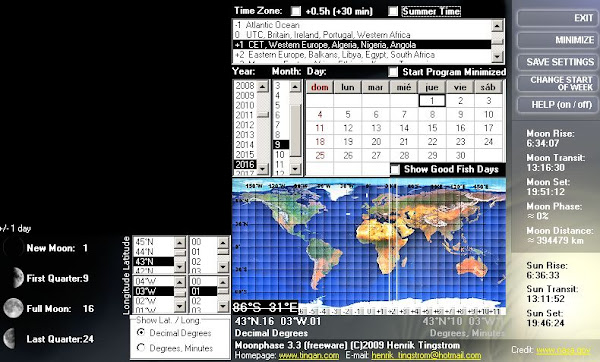Select month 9 in the Month list
This screenshot has height=362, width=600.
pos(281,145)
